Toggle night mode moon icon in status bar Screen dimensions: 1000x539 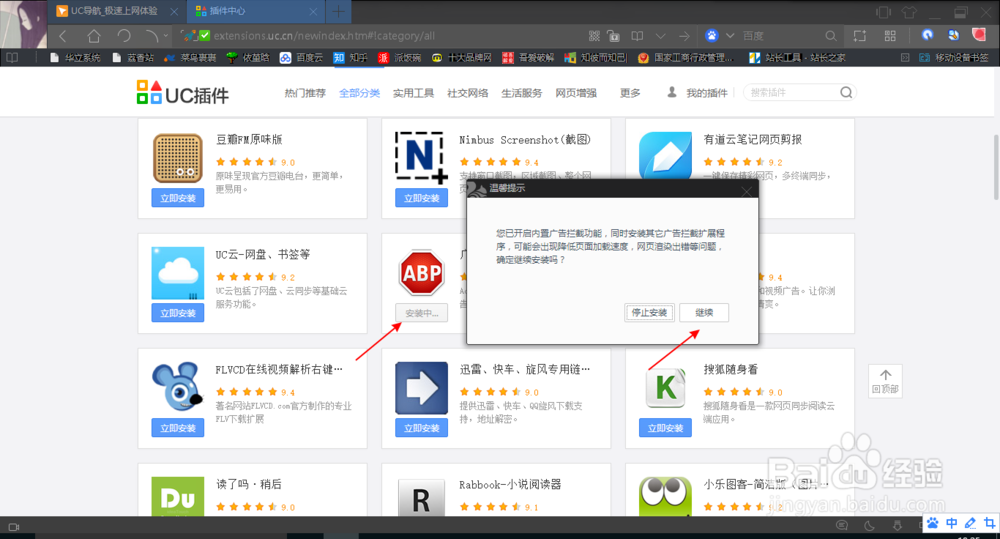click(x=869, y=526)
